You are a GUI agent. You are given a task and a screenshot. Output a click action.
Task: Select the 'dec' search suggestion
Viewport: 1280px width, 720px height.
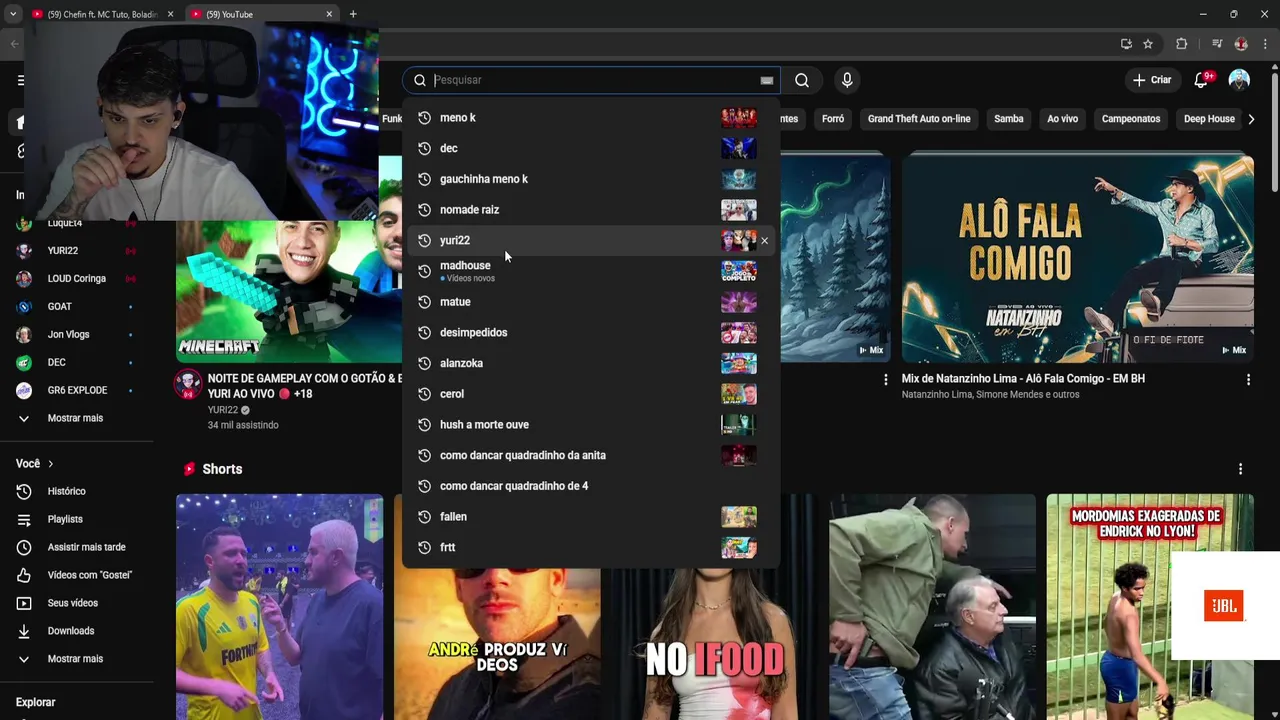(x=591, y=149)
